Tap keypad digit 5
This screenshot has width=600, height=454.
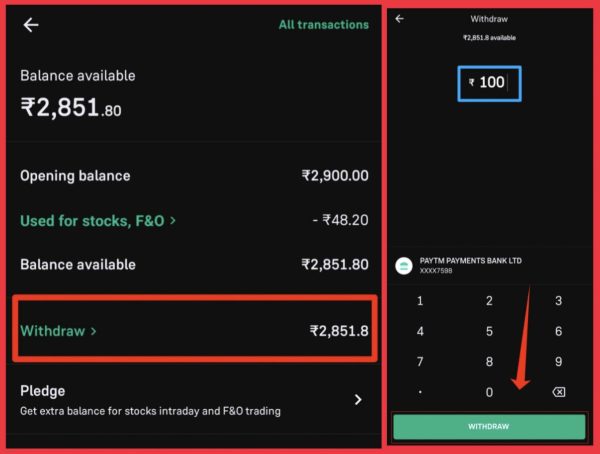click(x=489, y=331)
